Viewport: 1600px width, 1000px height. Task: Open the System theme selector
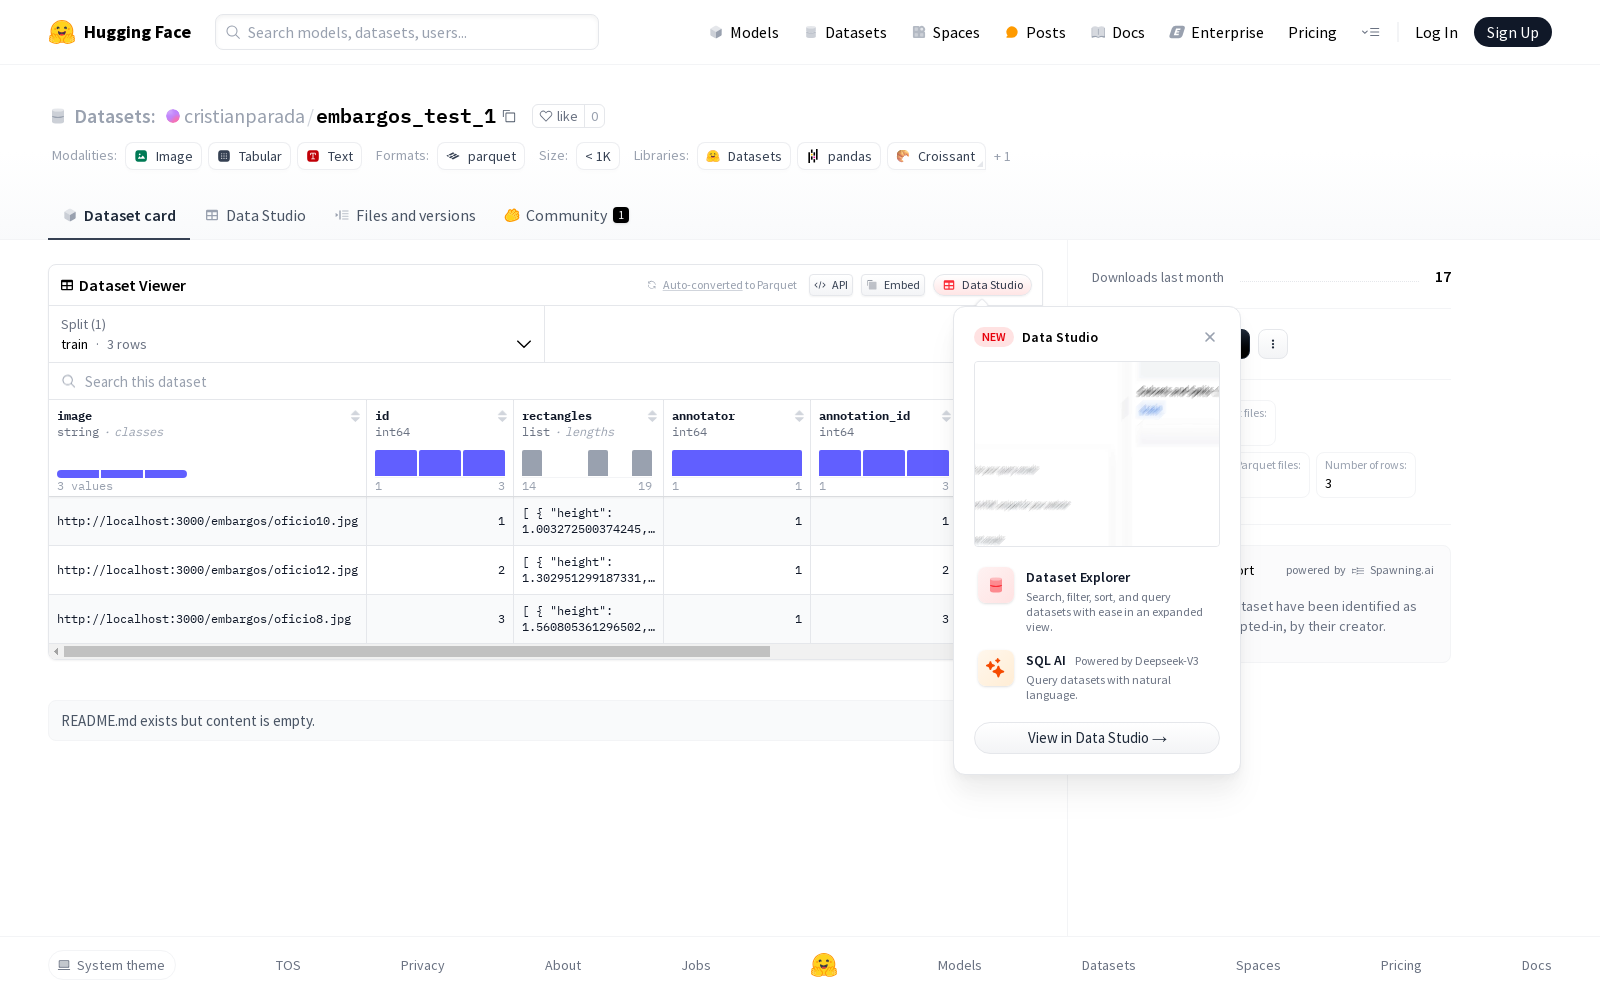click(112, 965)
